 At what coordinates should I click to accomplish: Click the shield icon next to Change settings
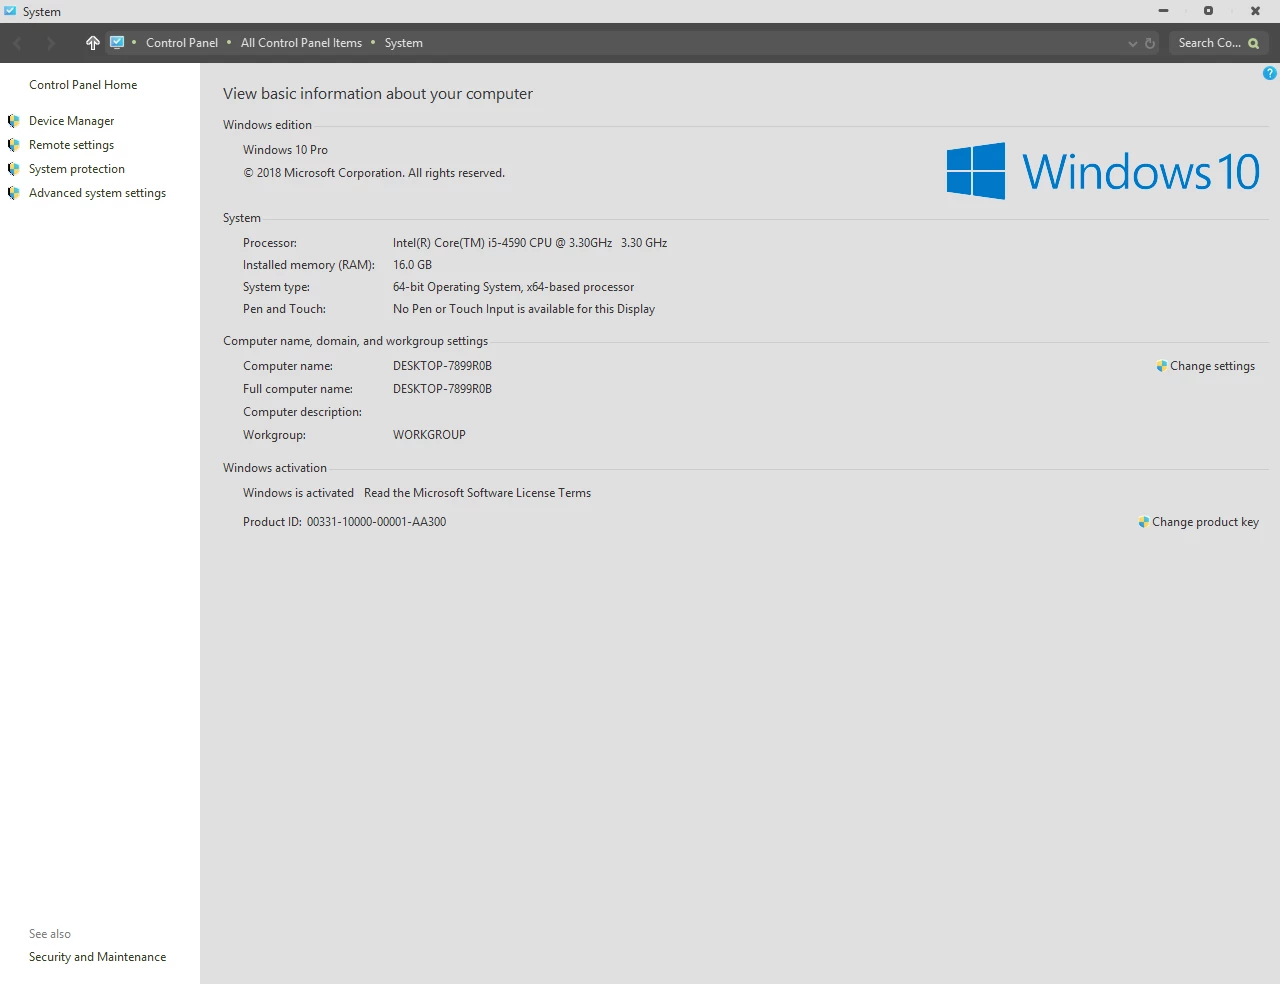(1161, 366)
